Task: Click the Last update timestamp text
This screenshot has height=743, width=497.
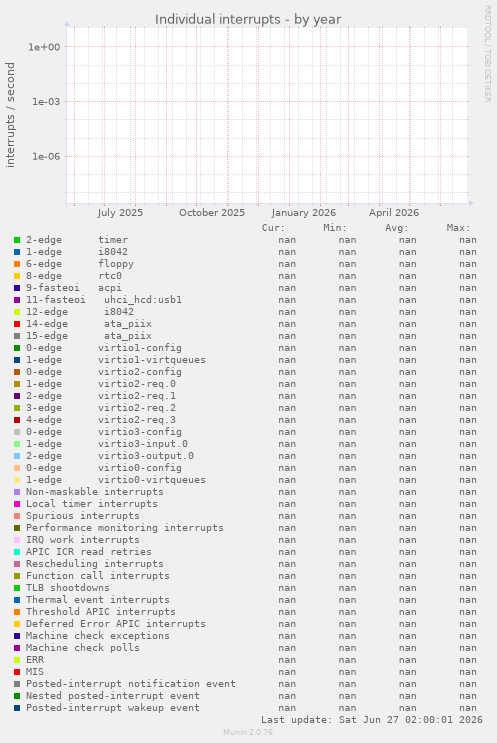Action: click(372, 720)
